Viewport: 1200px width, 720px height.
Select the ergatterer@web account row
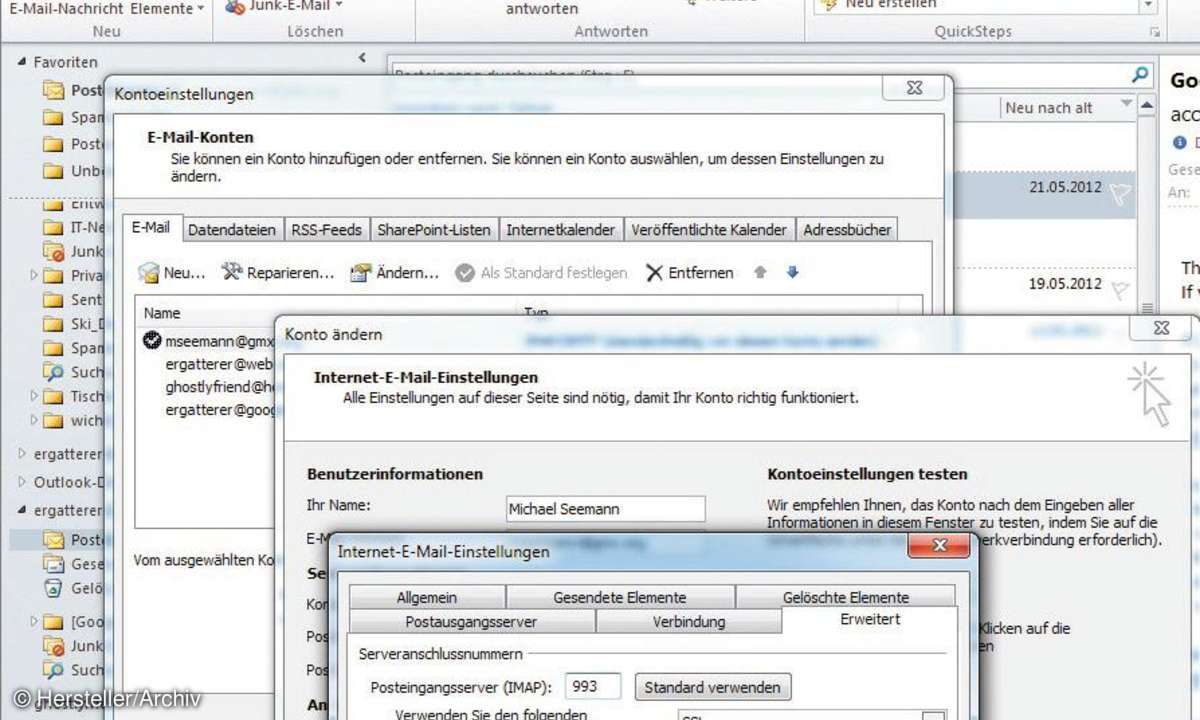pos(219,364)
